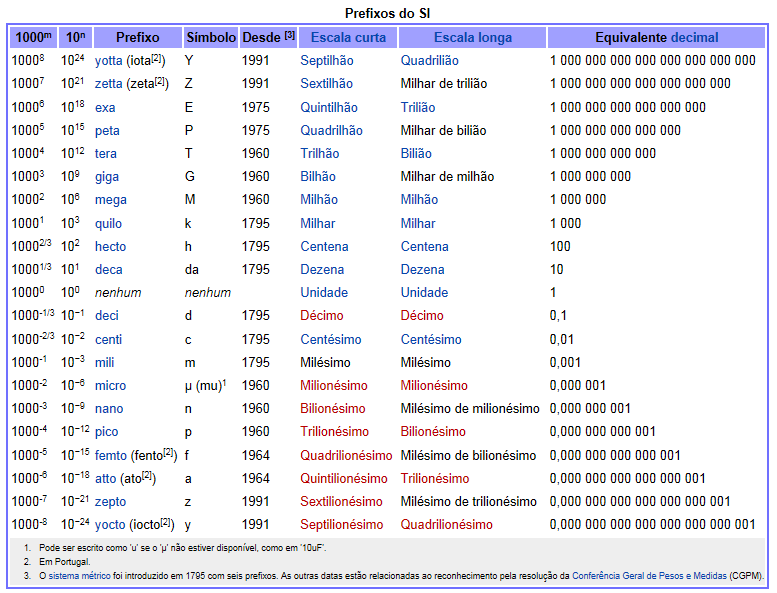Follow the hecto prefix link

point(110,247)
